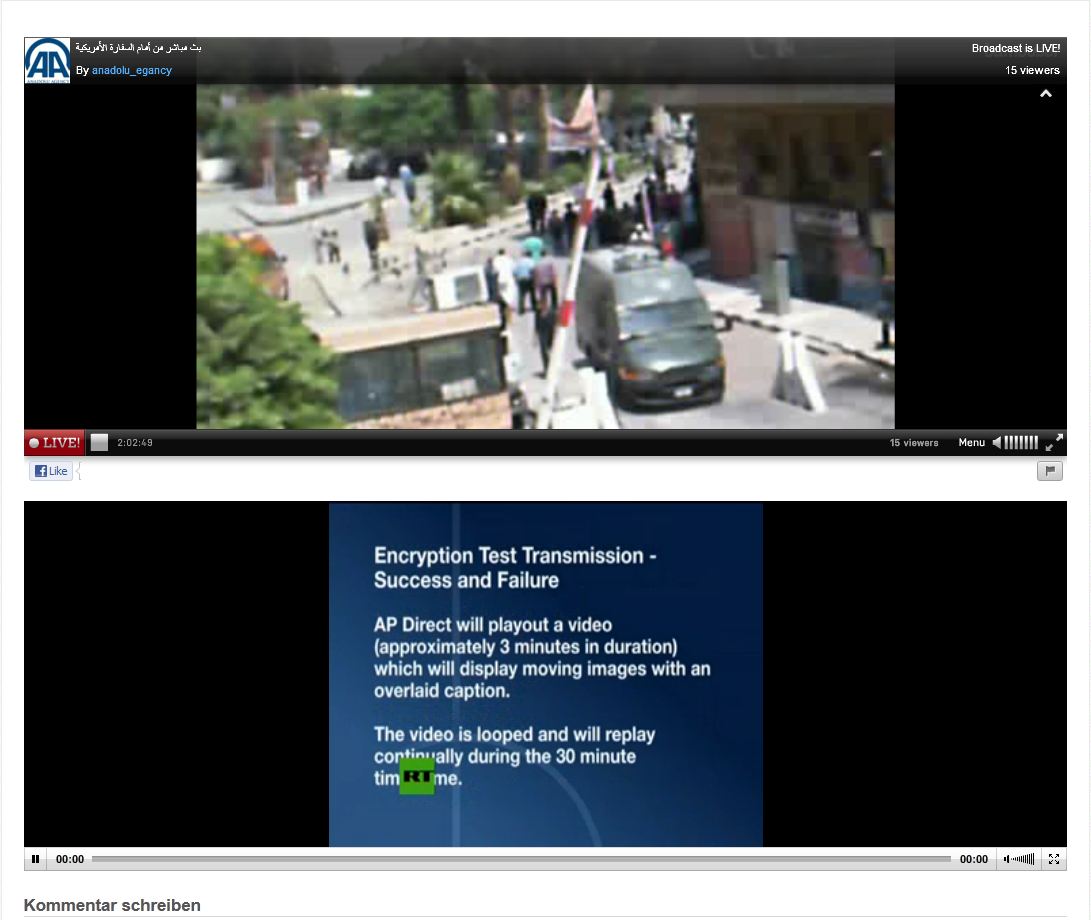Image resolution: width=1091 pixels, height=920 pixels.
Task: Adjust the live stream volume bars
Action: point(1021,443)
